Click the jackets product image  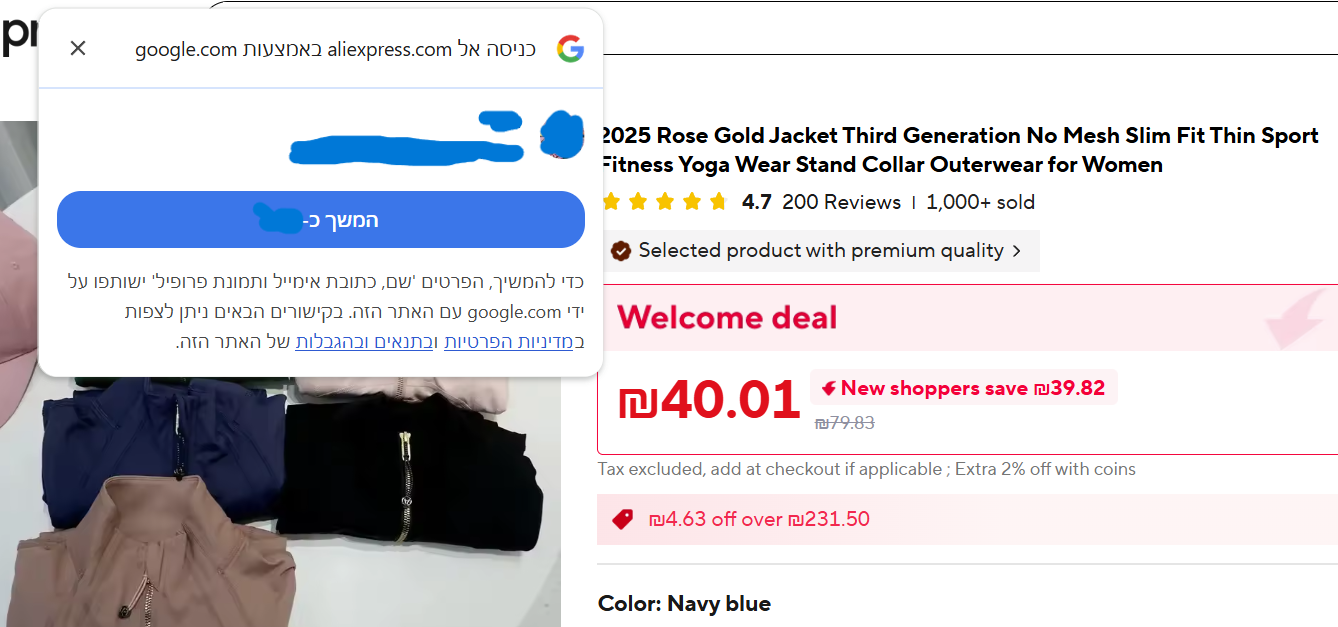pyautogui.click(x=280, y=500)
